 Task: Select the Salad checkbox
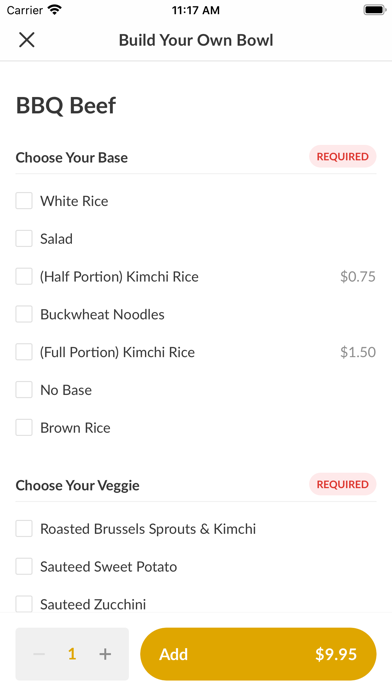click(x=24, y=238)
